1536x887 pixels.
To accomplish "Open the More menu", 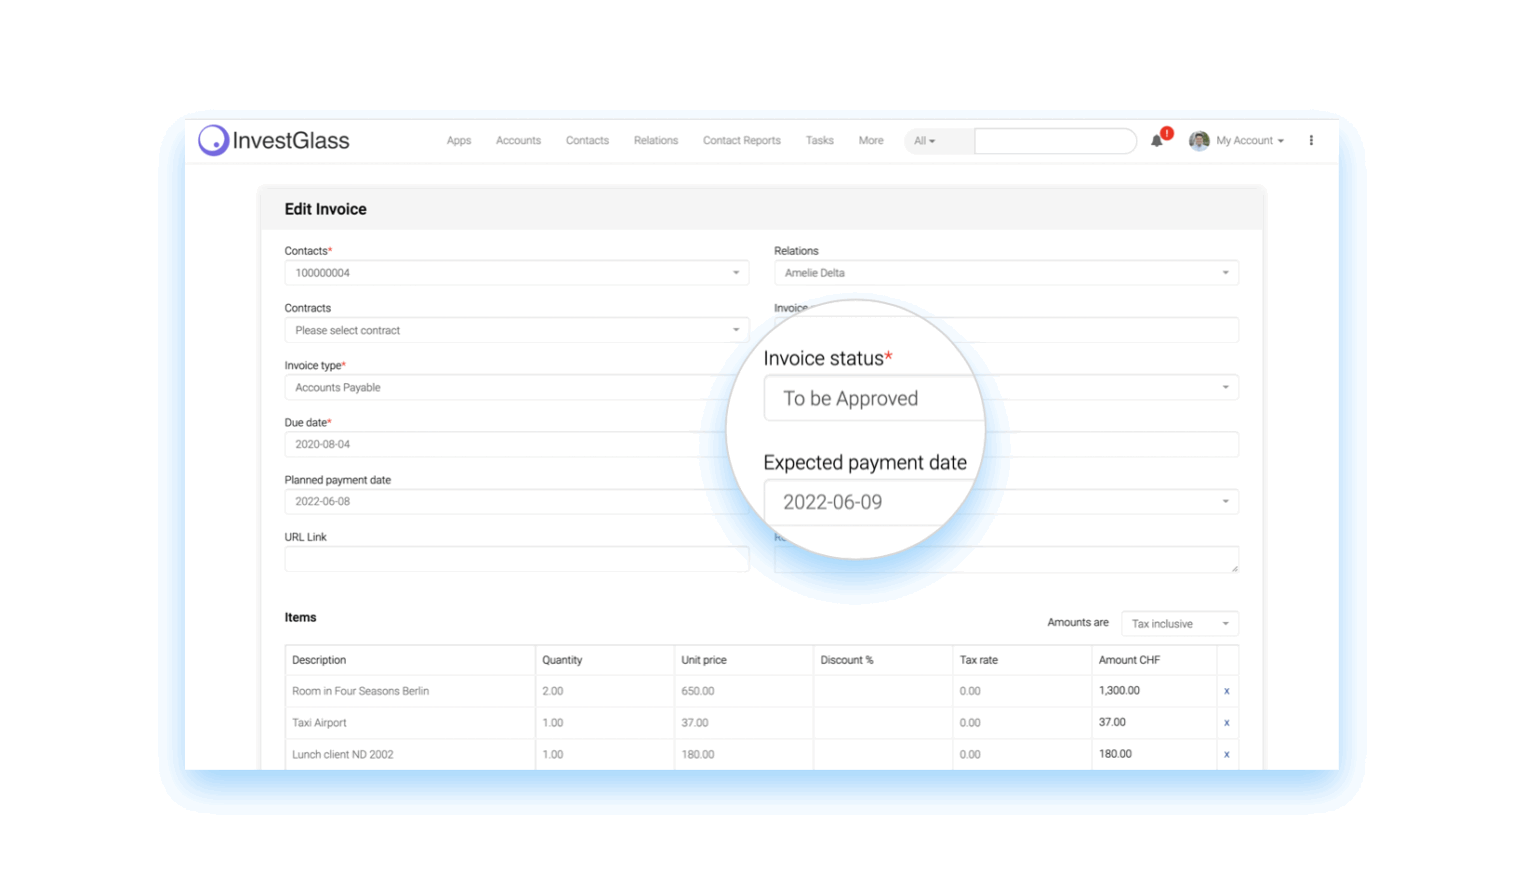I will point(870,141).
